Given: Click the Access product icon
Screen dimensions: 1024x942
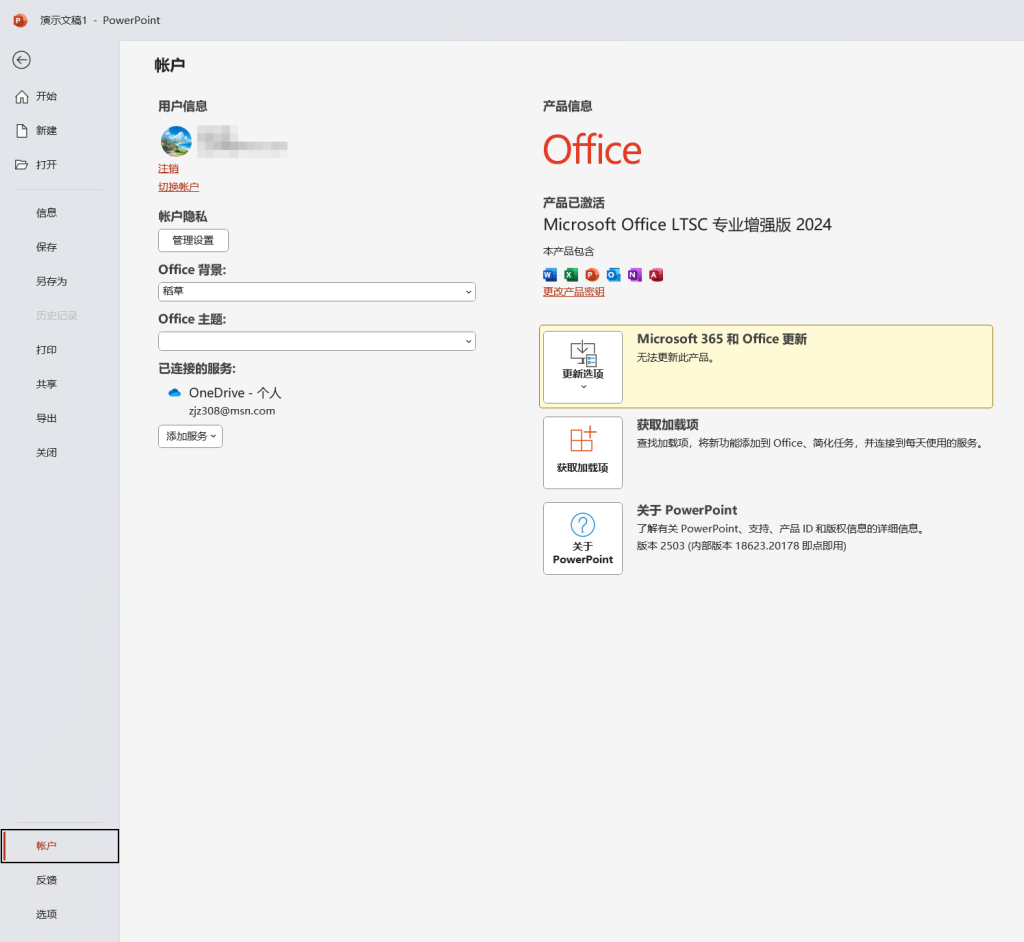Looking at the screenshot, I should point(656,274).
